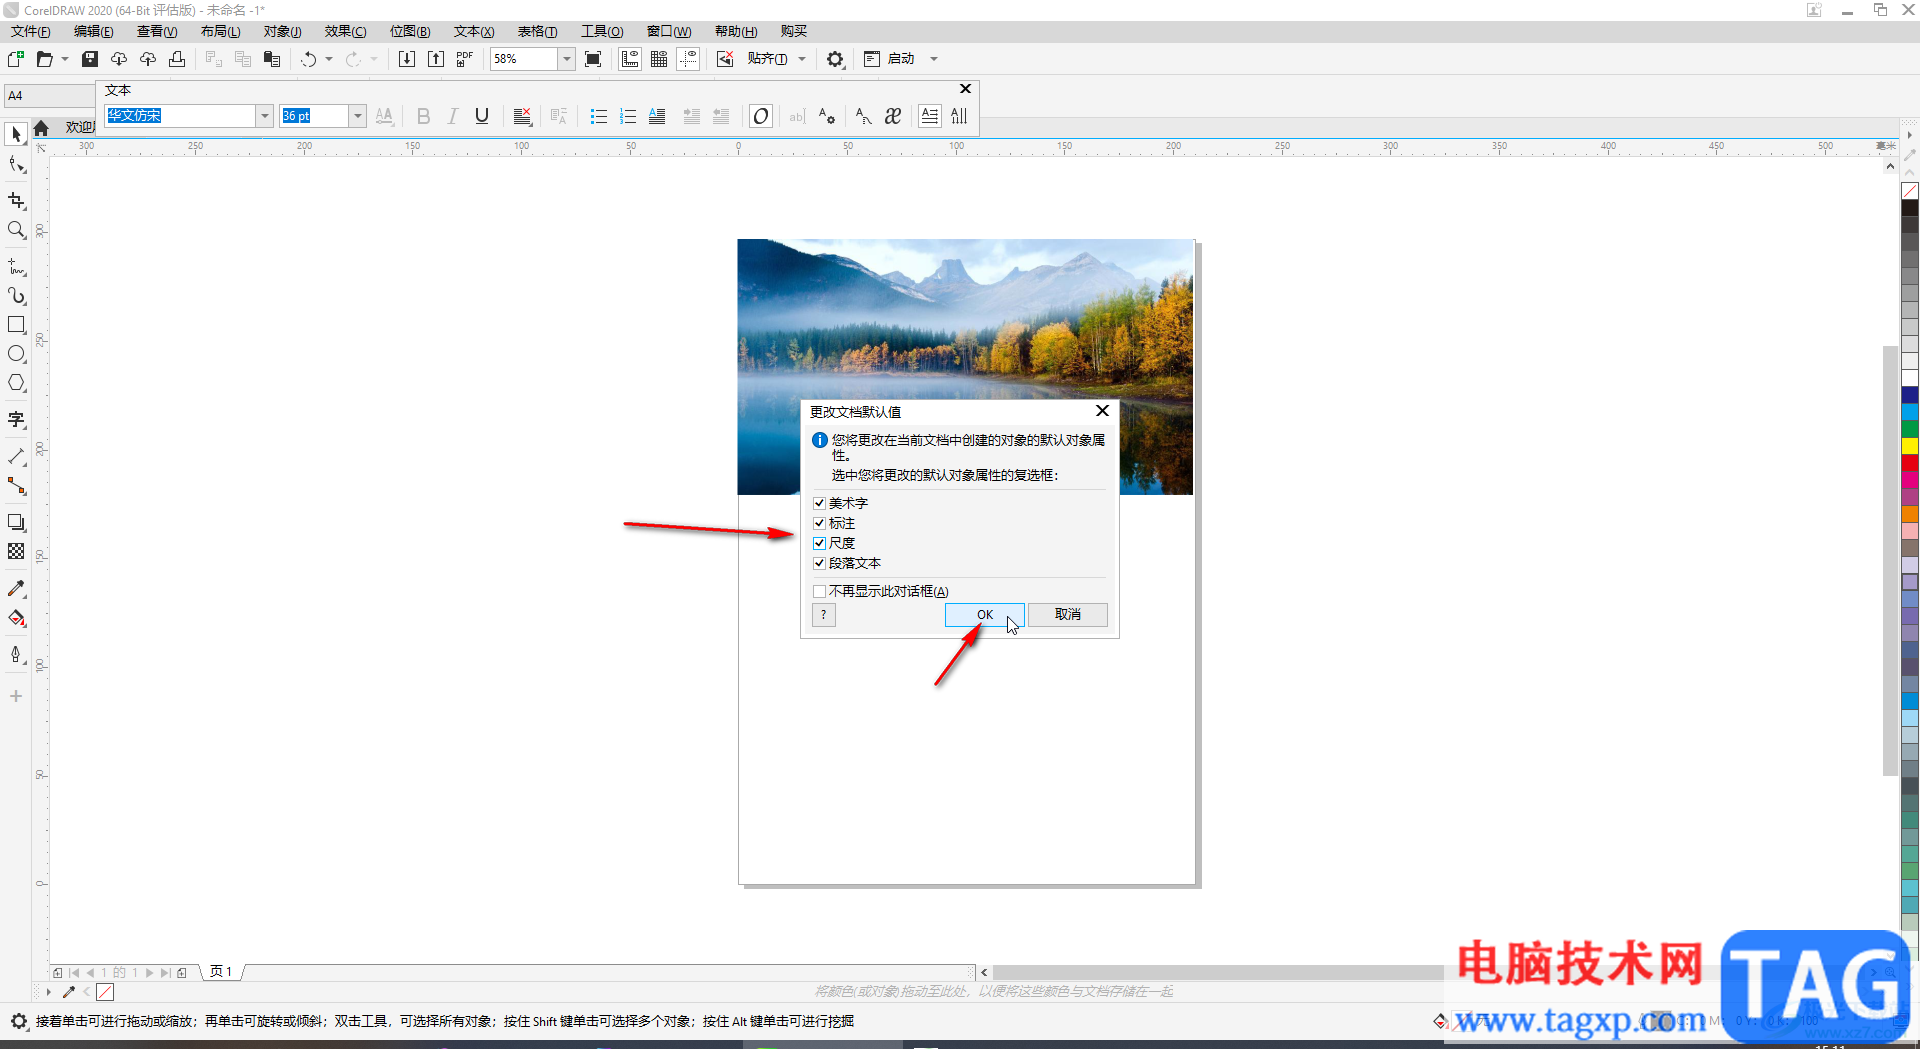1920x1049 pixels.
Task: Open the Undo history dropdown arrow
Action: 329,59
